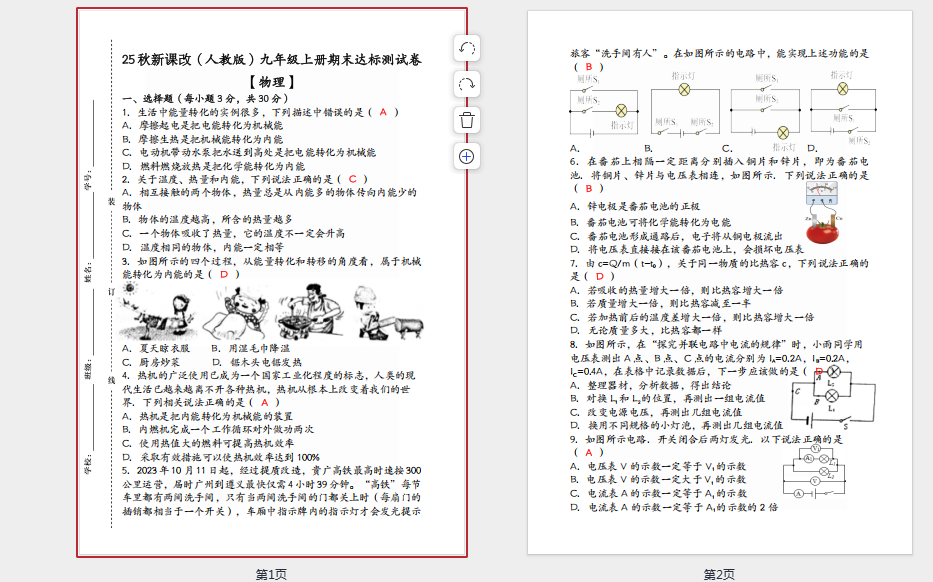933x582 pixels.
Task: Click the exam title starting with 25秋新课改
Action: (x=271, y=60)
